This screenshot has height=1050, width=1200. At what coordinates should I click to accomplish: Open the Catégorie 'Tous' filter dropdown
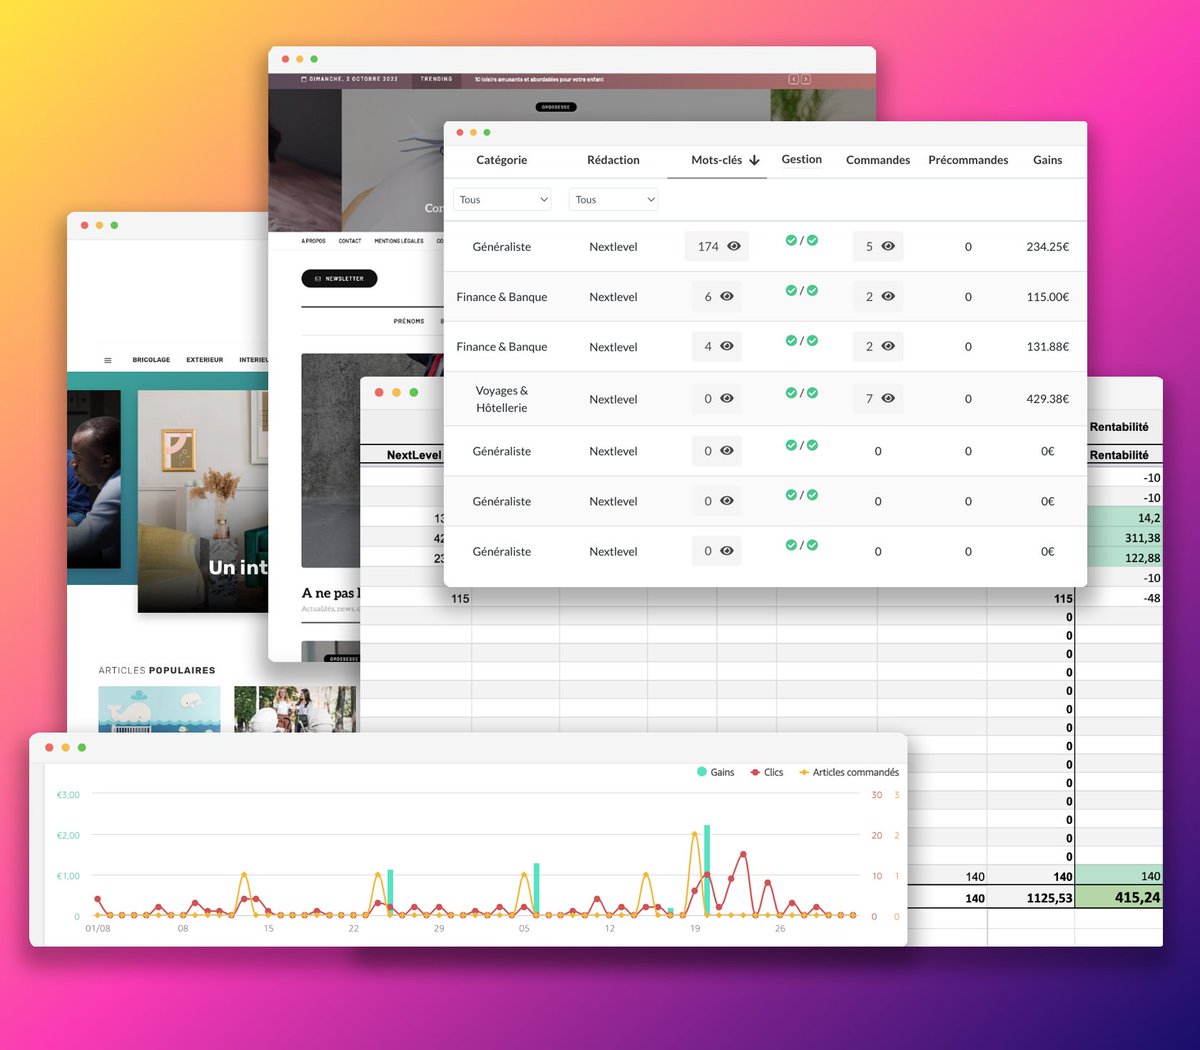coord(502,199)
